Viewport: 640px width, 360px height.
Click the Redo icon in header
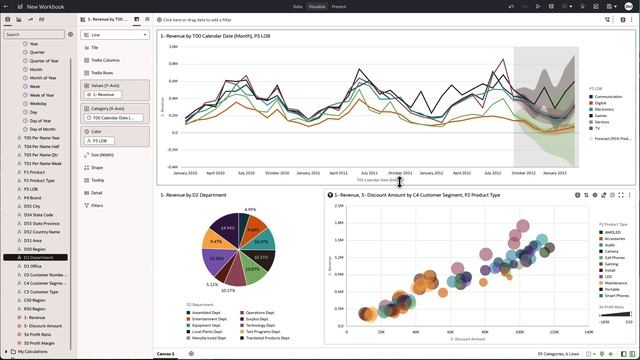coord(525,7)
